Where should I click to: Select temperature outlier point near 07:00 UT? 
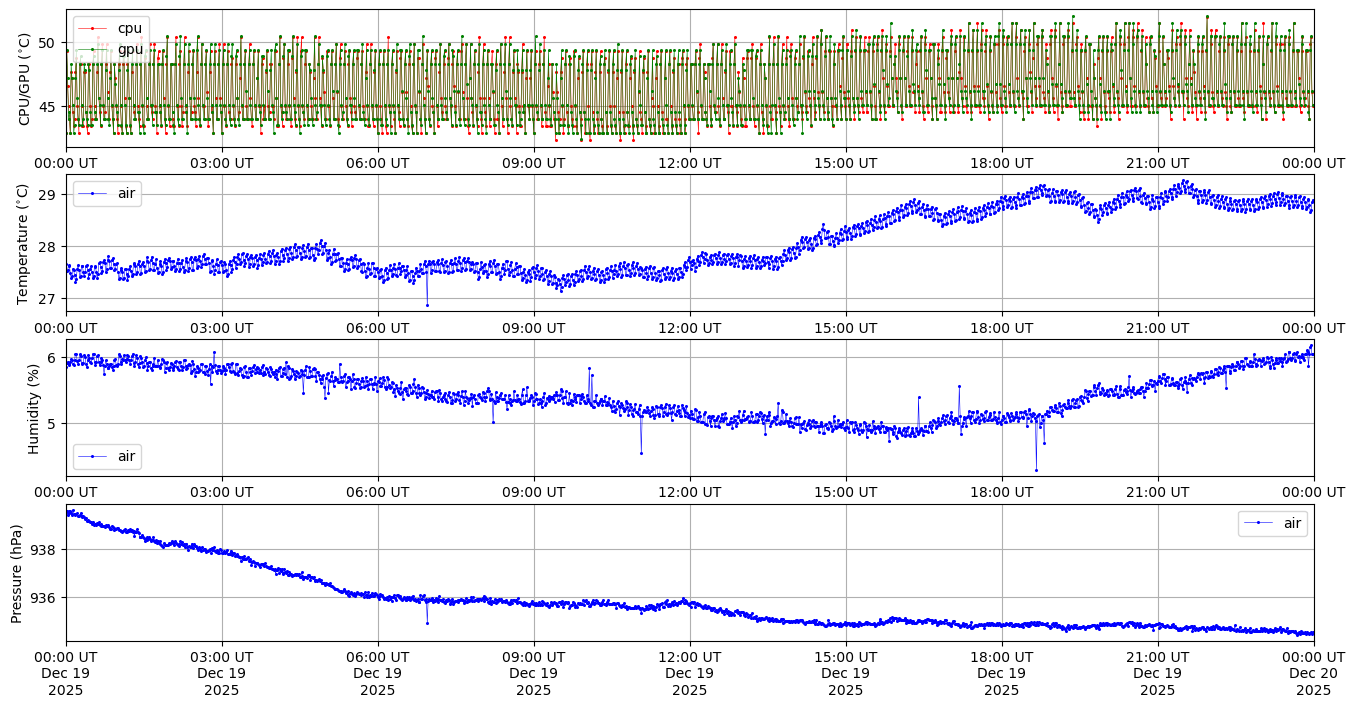[x=427, y=305]
